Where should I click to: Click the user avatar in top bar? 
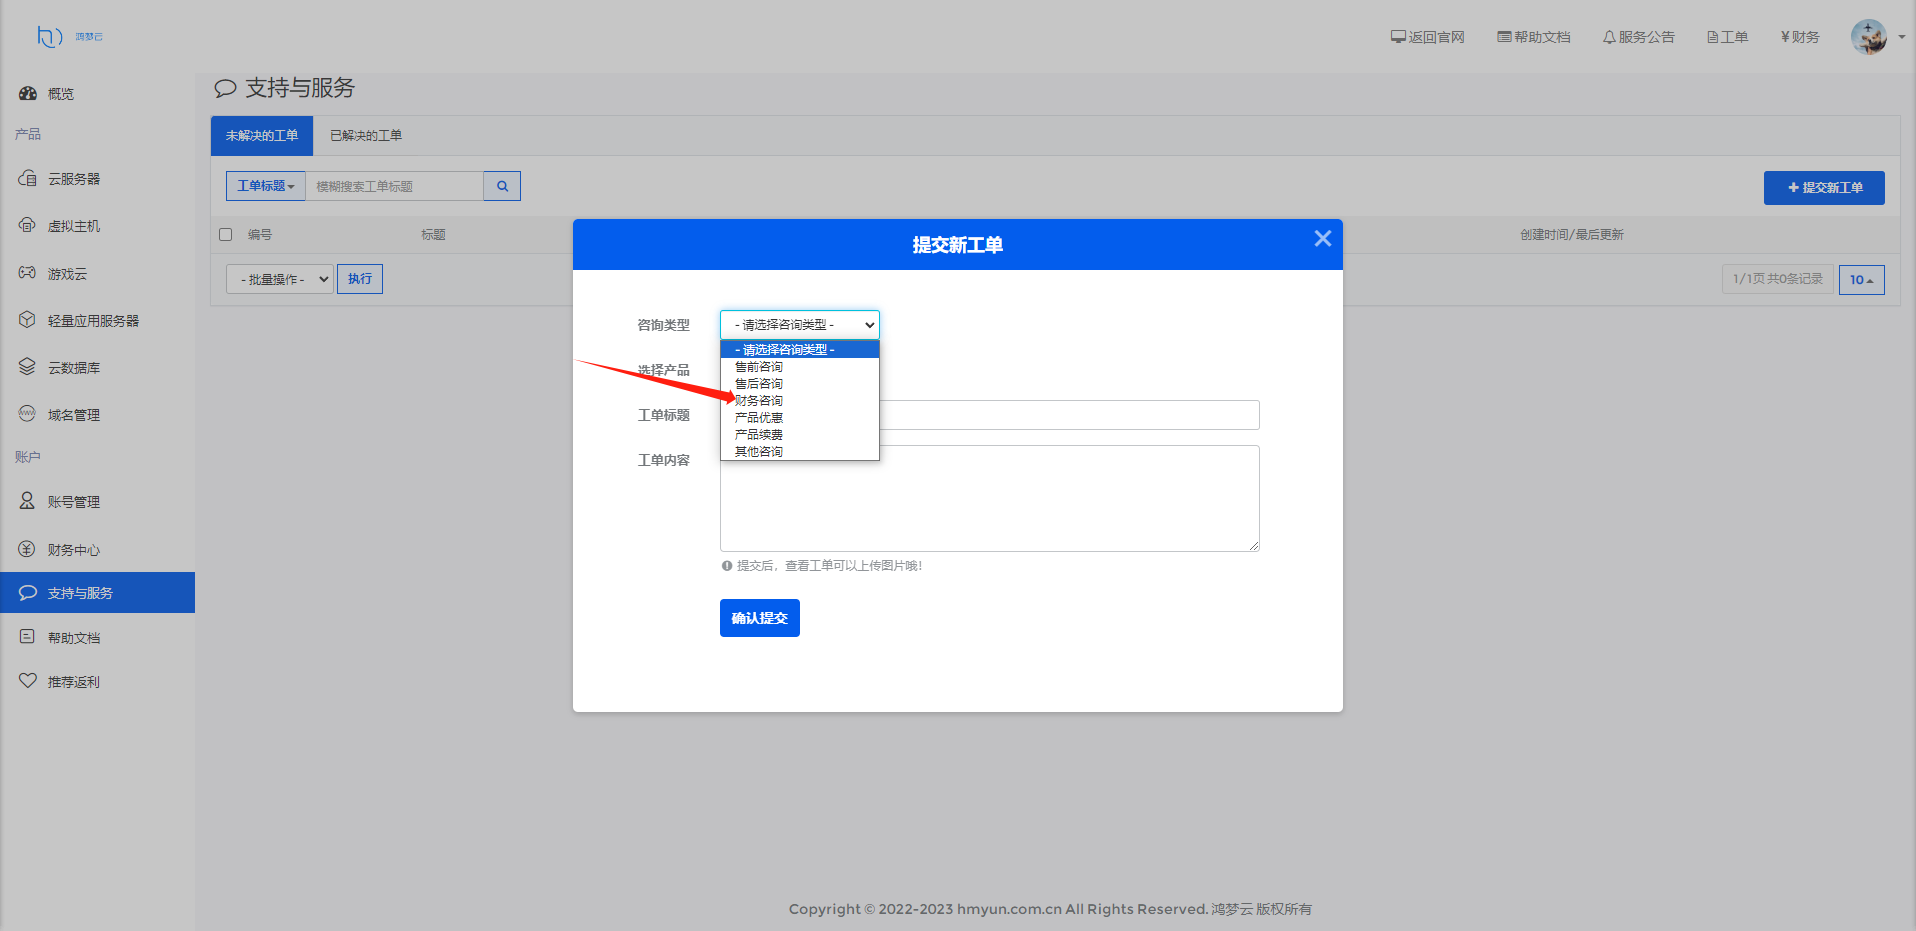click(x=1868, y=37)
